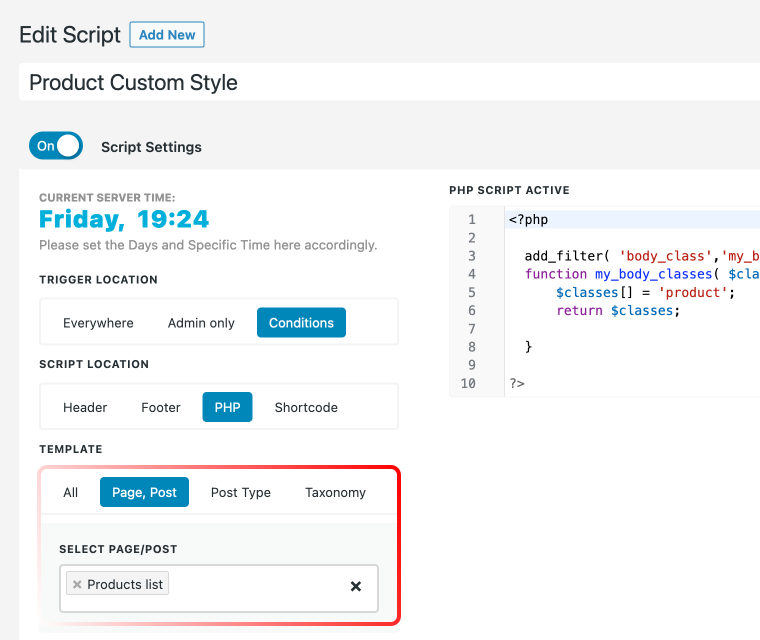The height and width of the screenshot is (640, 760).
Task: Remove the Products list tag
Action: coord(77,585)
